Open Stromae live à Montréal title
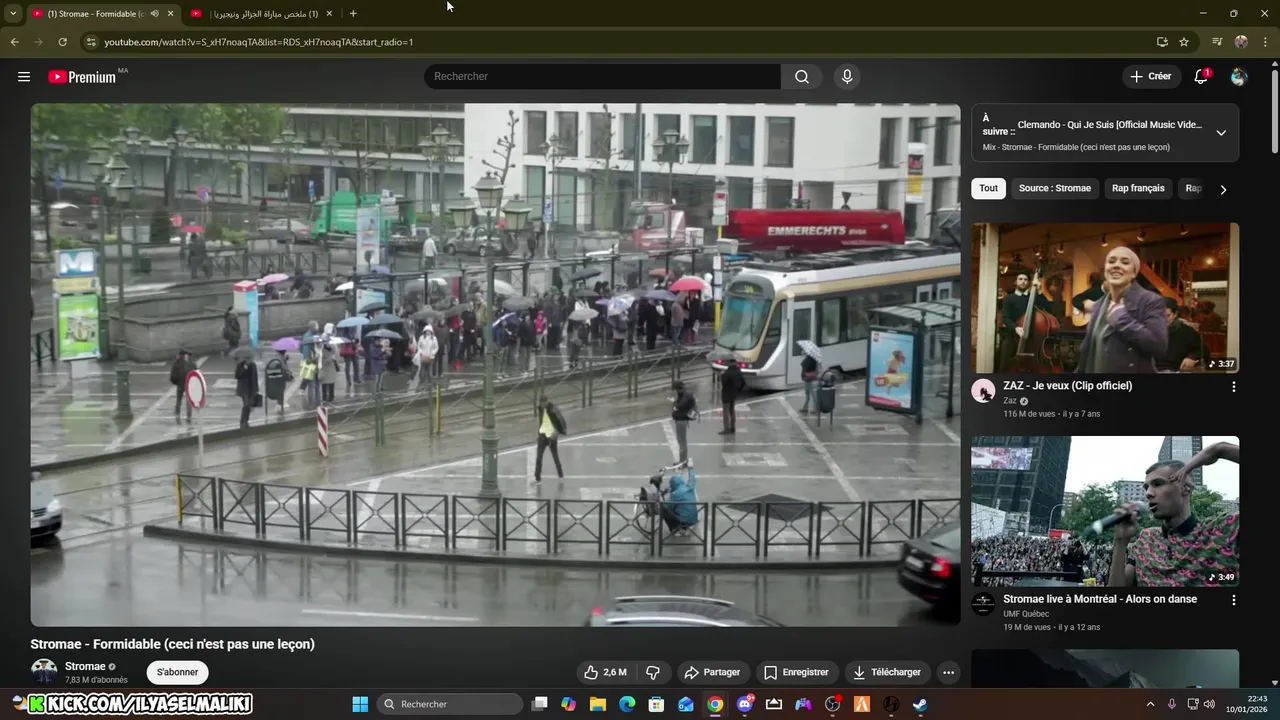 tap(1100, 599)
